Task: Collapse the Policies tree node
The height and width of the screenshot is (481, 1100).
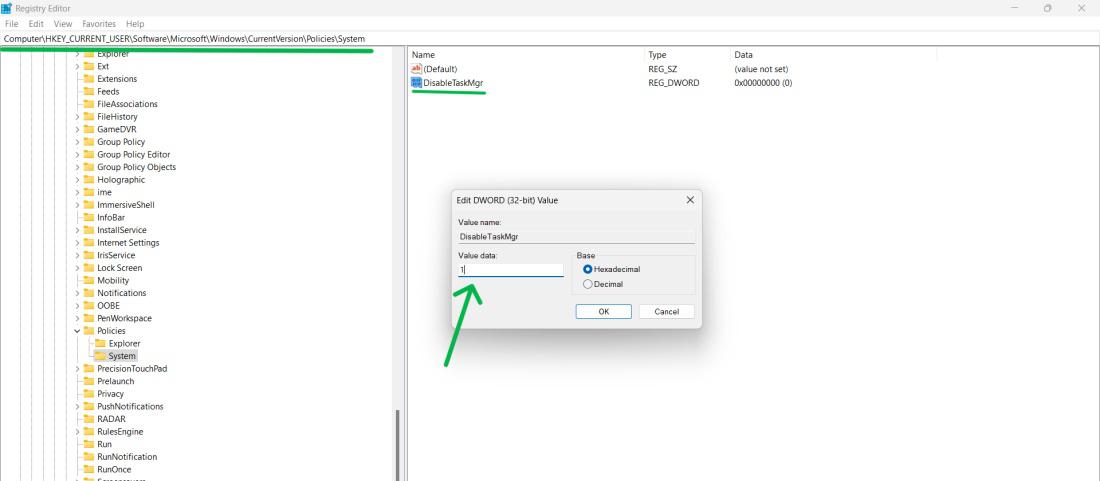Action: tap(77, 331)
